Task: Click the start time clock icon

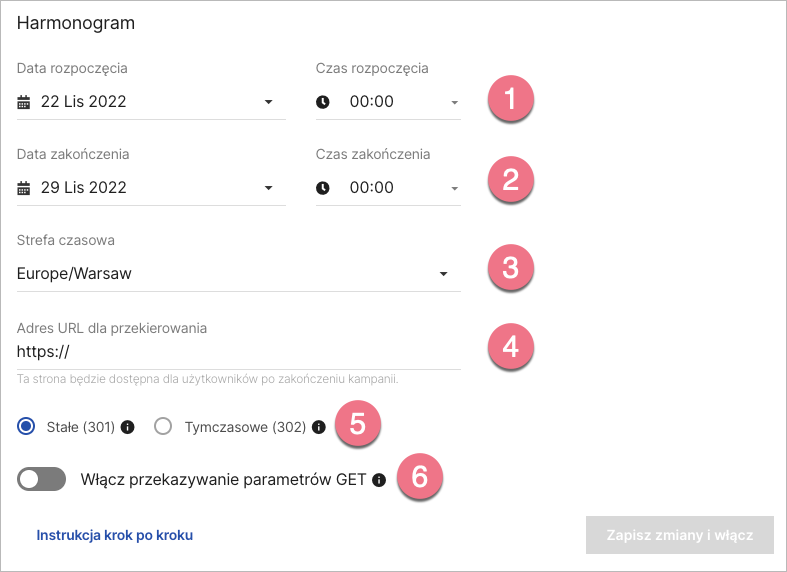Action: pos(322,102)
